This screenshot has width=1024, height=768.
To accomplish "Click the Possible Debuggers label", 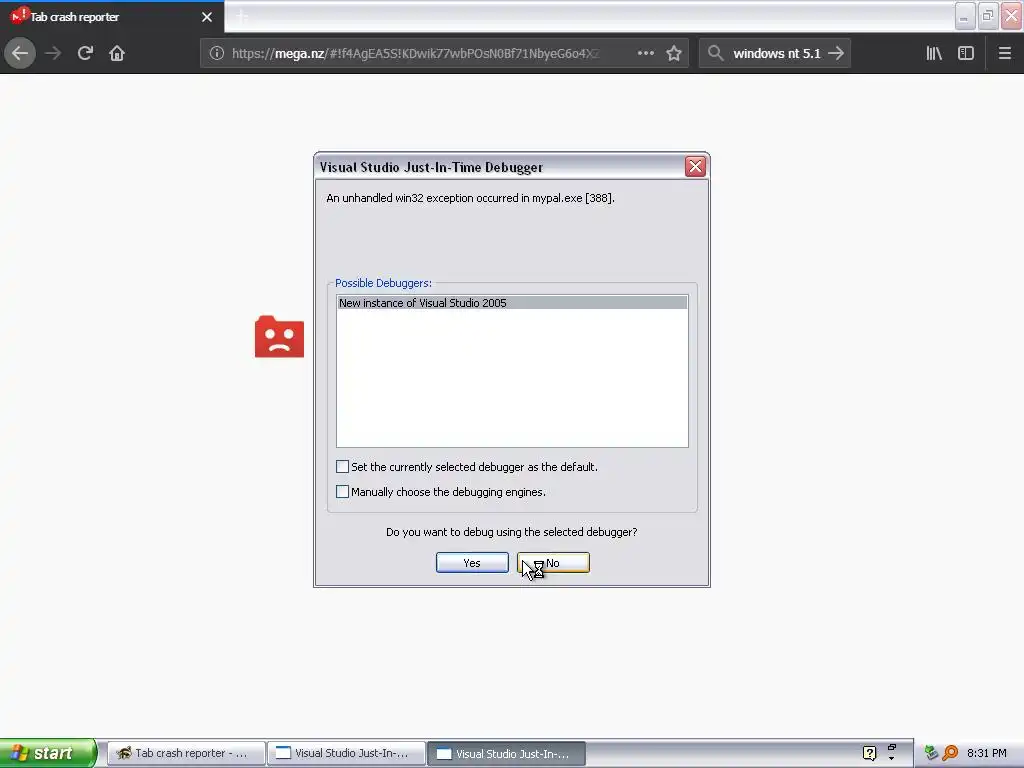I will [383, 283].
